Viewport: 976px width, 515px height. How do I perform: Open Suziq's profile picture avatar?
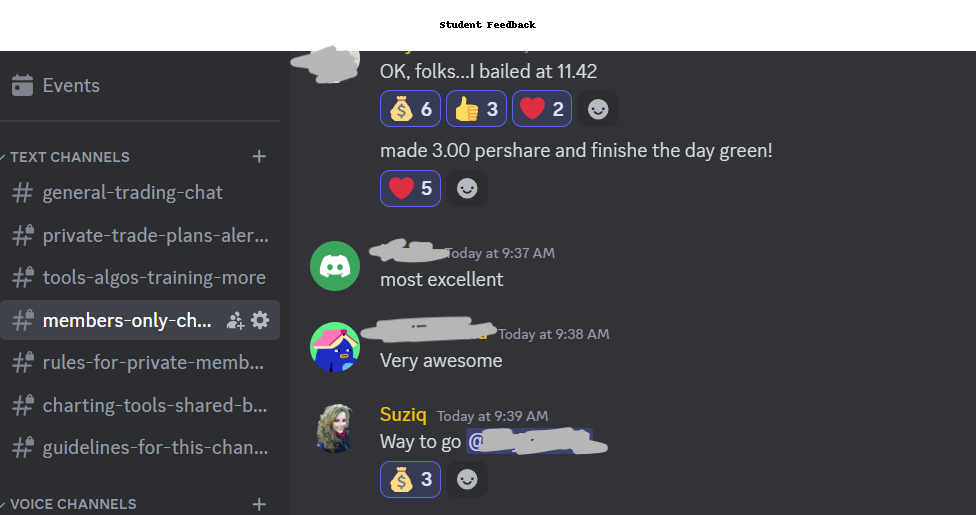click(335, 428)
